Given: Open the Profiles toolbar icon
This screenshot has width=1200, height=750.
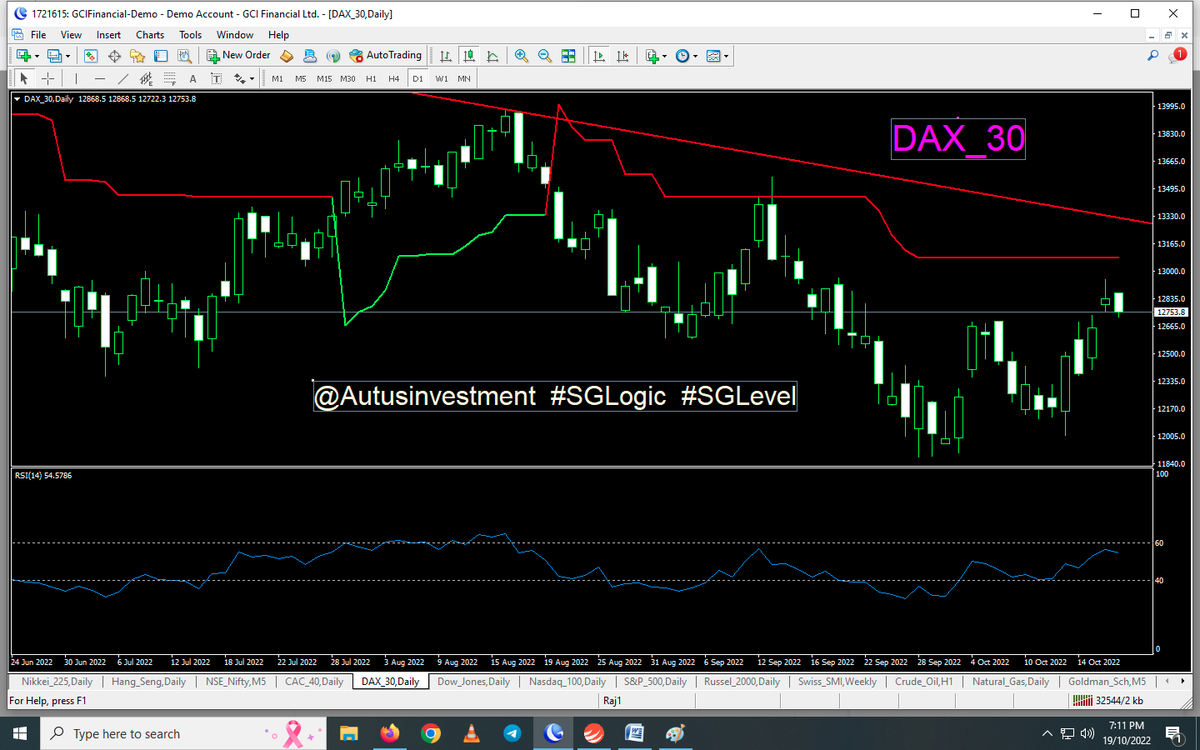Looking at the screenshot, I should tap(54, 56).
